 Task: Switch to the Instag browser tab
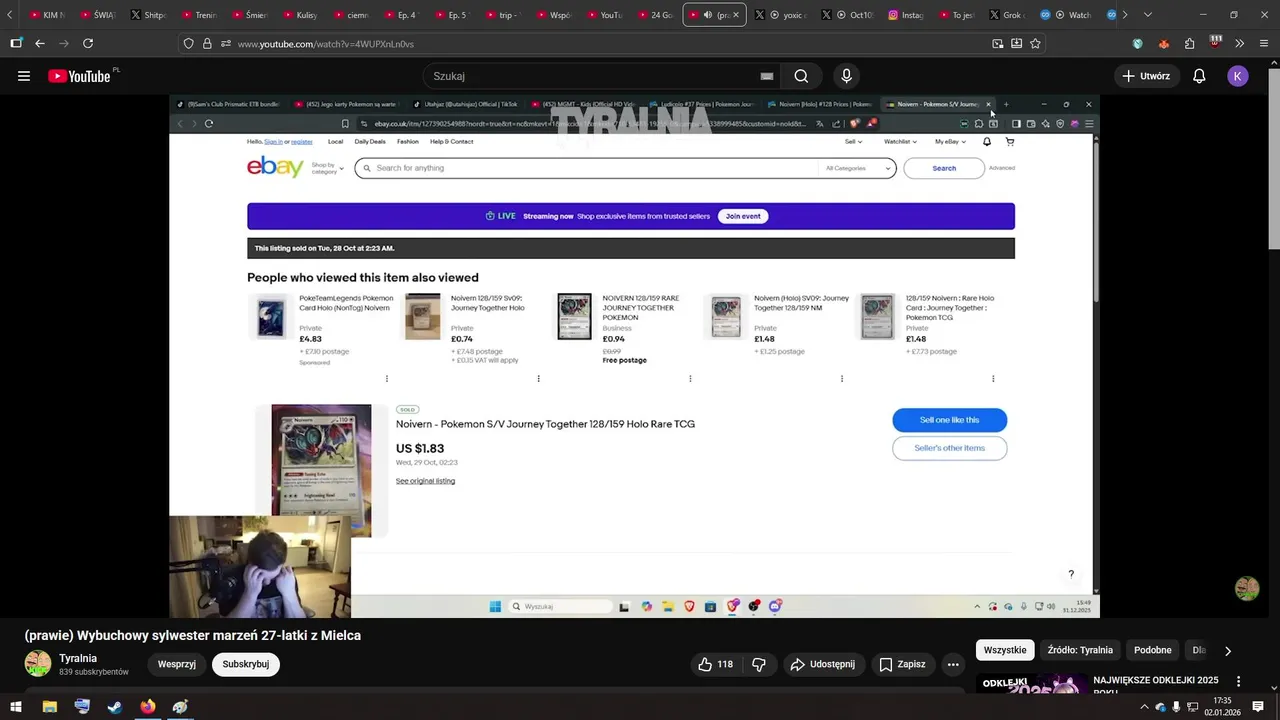(x=905, y=15)
